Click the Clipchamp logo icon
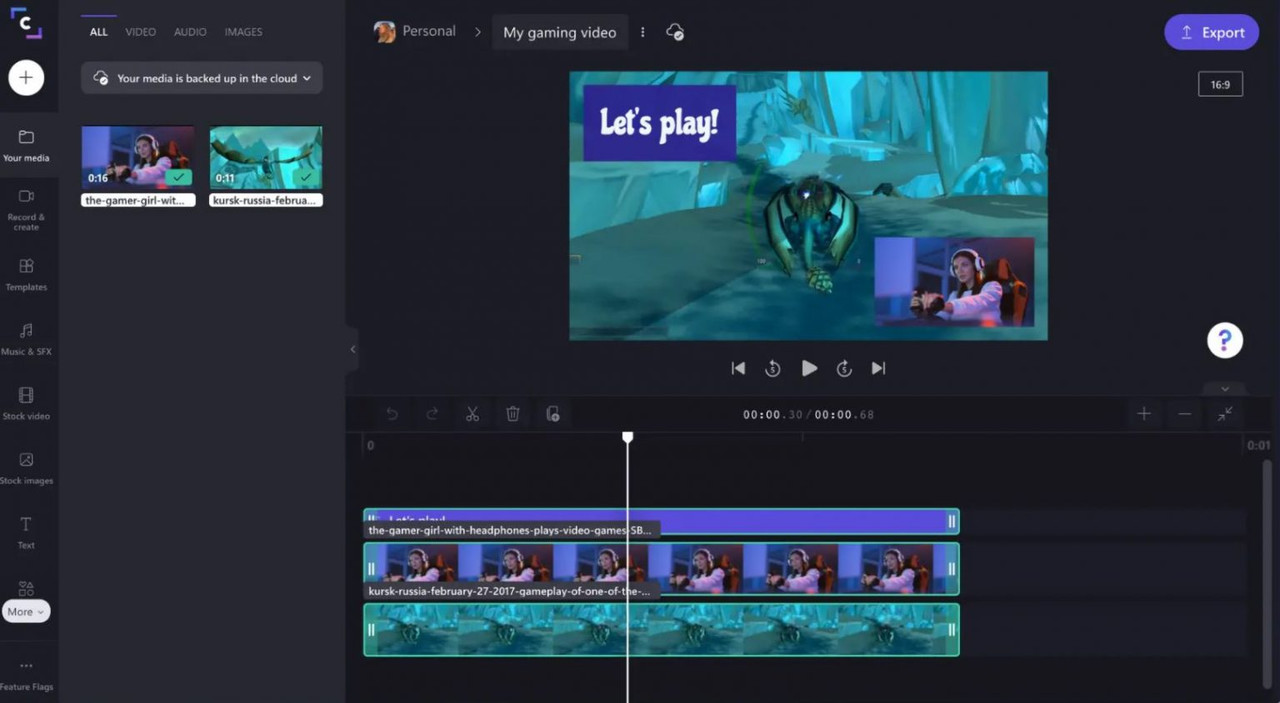 [26, 24]
